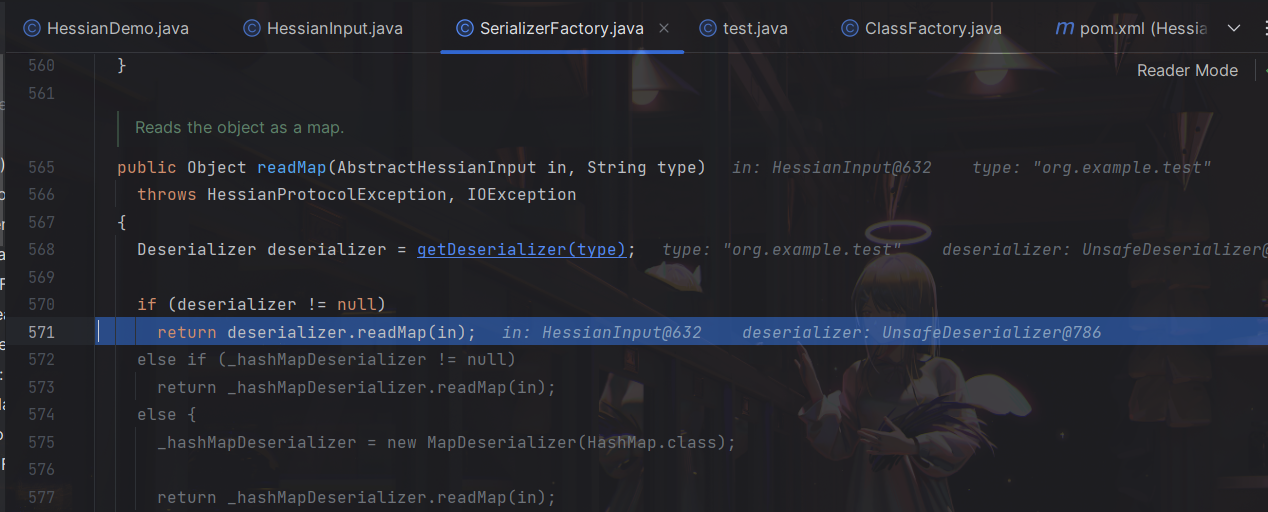Click IOException in the throws clause
The image size is (1268, 512).
pyautogui.click(x=522, y=194)
